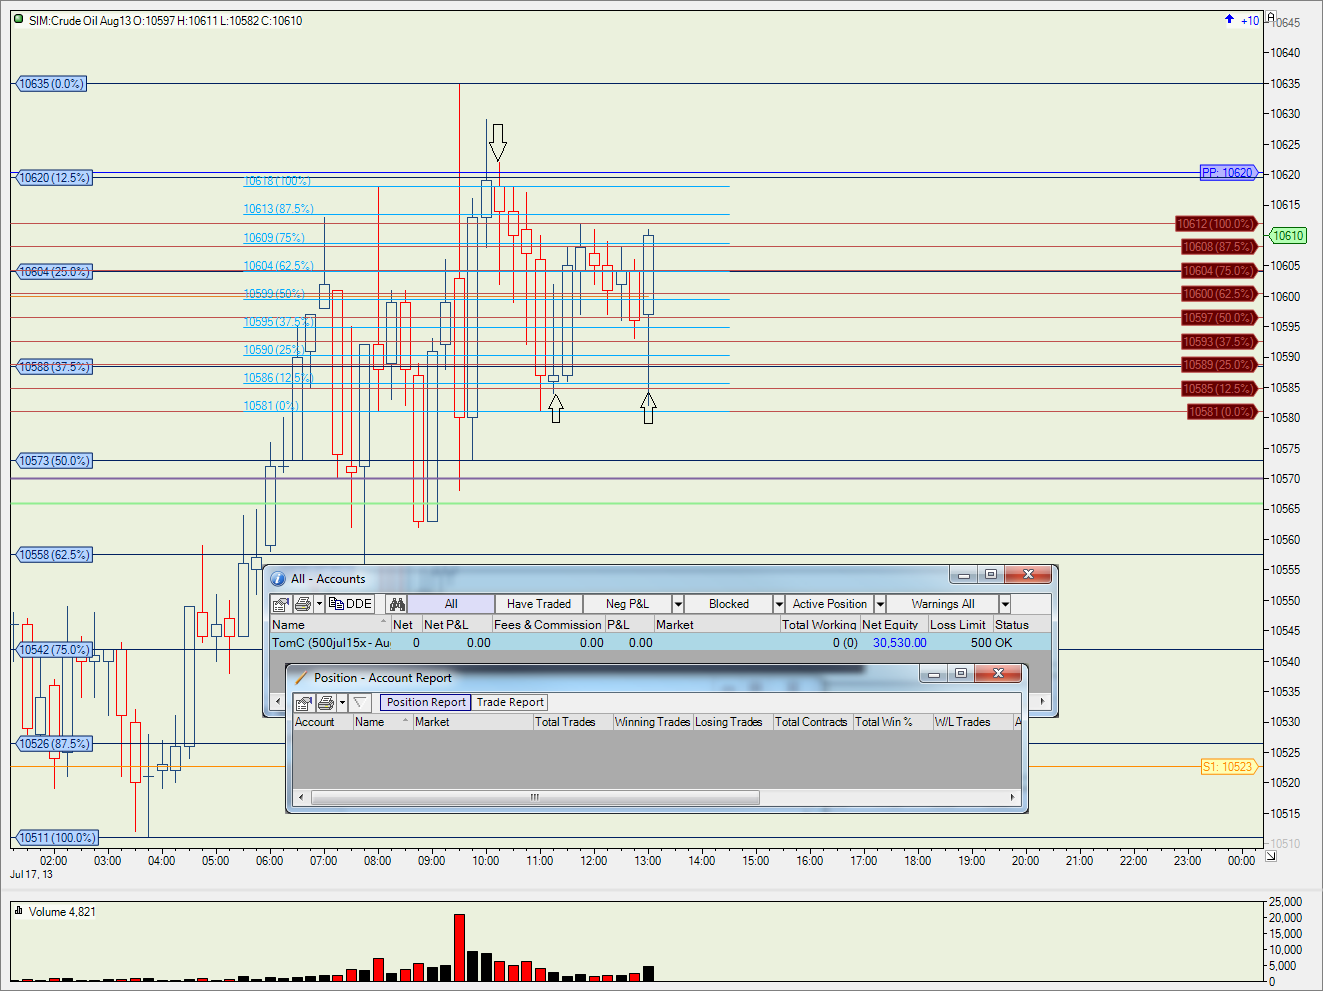
Task: Click the Winning Trades column header
Action: 652,722
